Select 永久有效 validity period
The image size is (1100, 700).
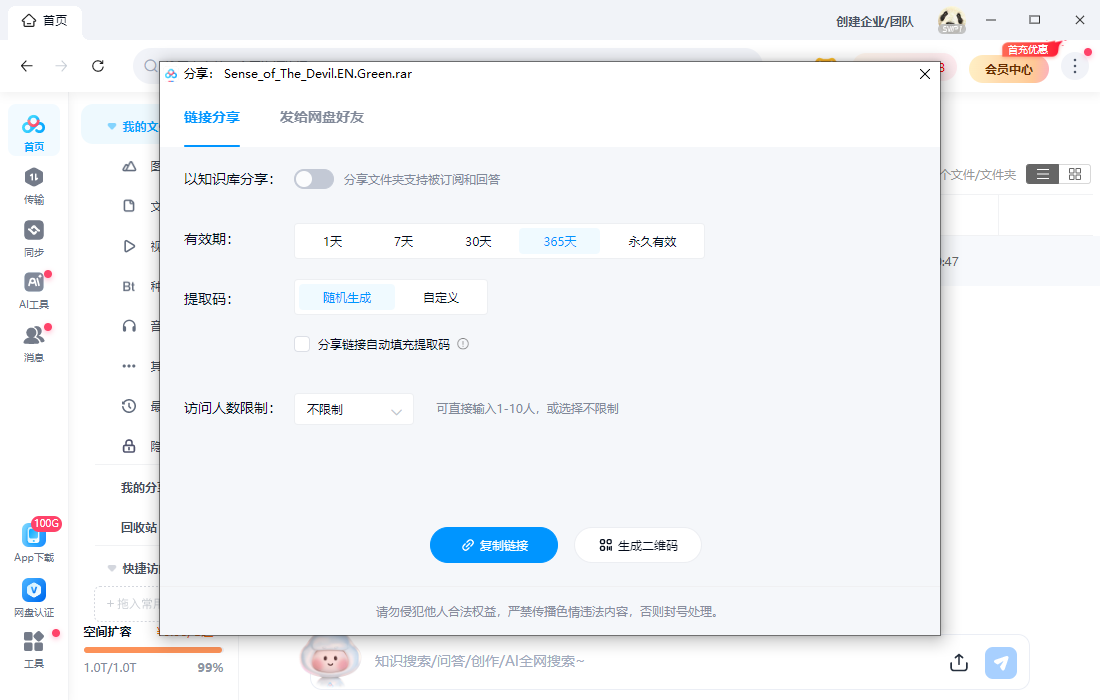tap(651, 241)
